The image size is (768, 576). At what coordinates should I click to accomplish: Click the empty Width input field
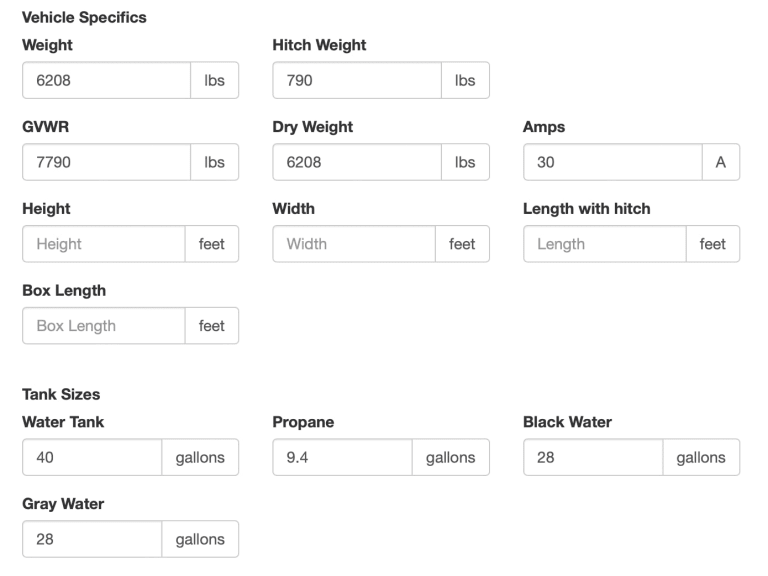click(354, 244)
